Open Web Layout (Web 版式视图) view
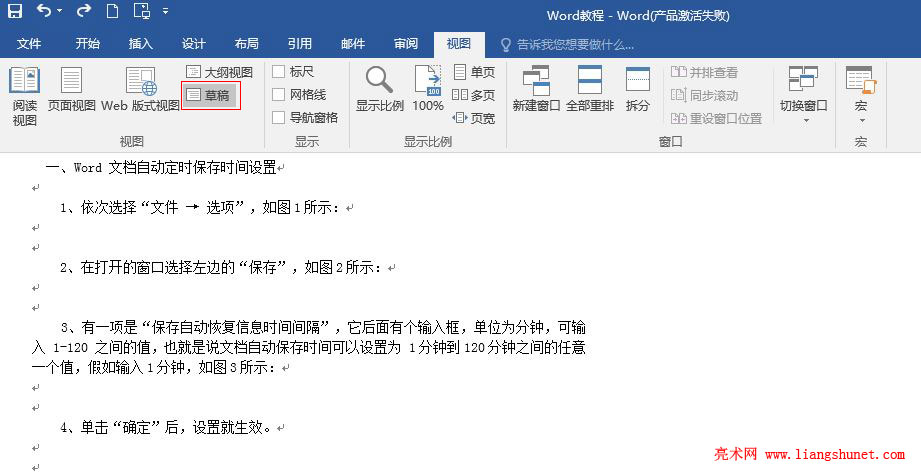921x472 pixels. [140, 89]
